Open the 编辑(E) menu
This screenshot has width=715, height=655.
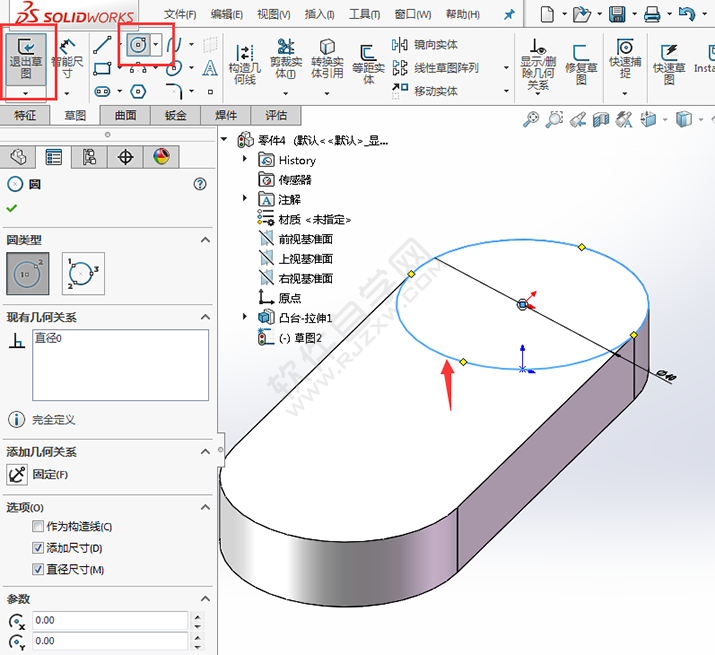click(227, 15)
